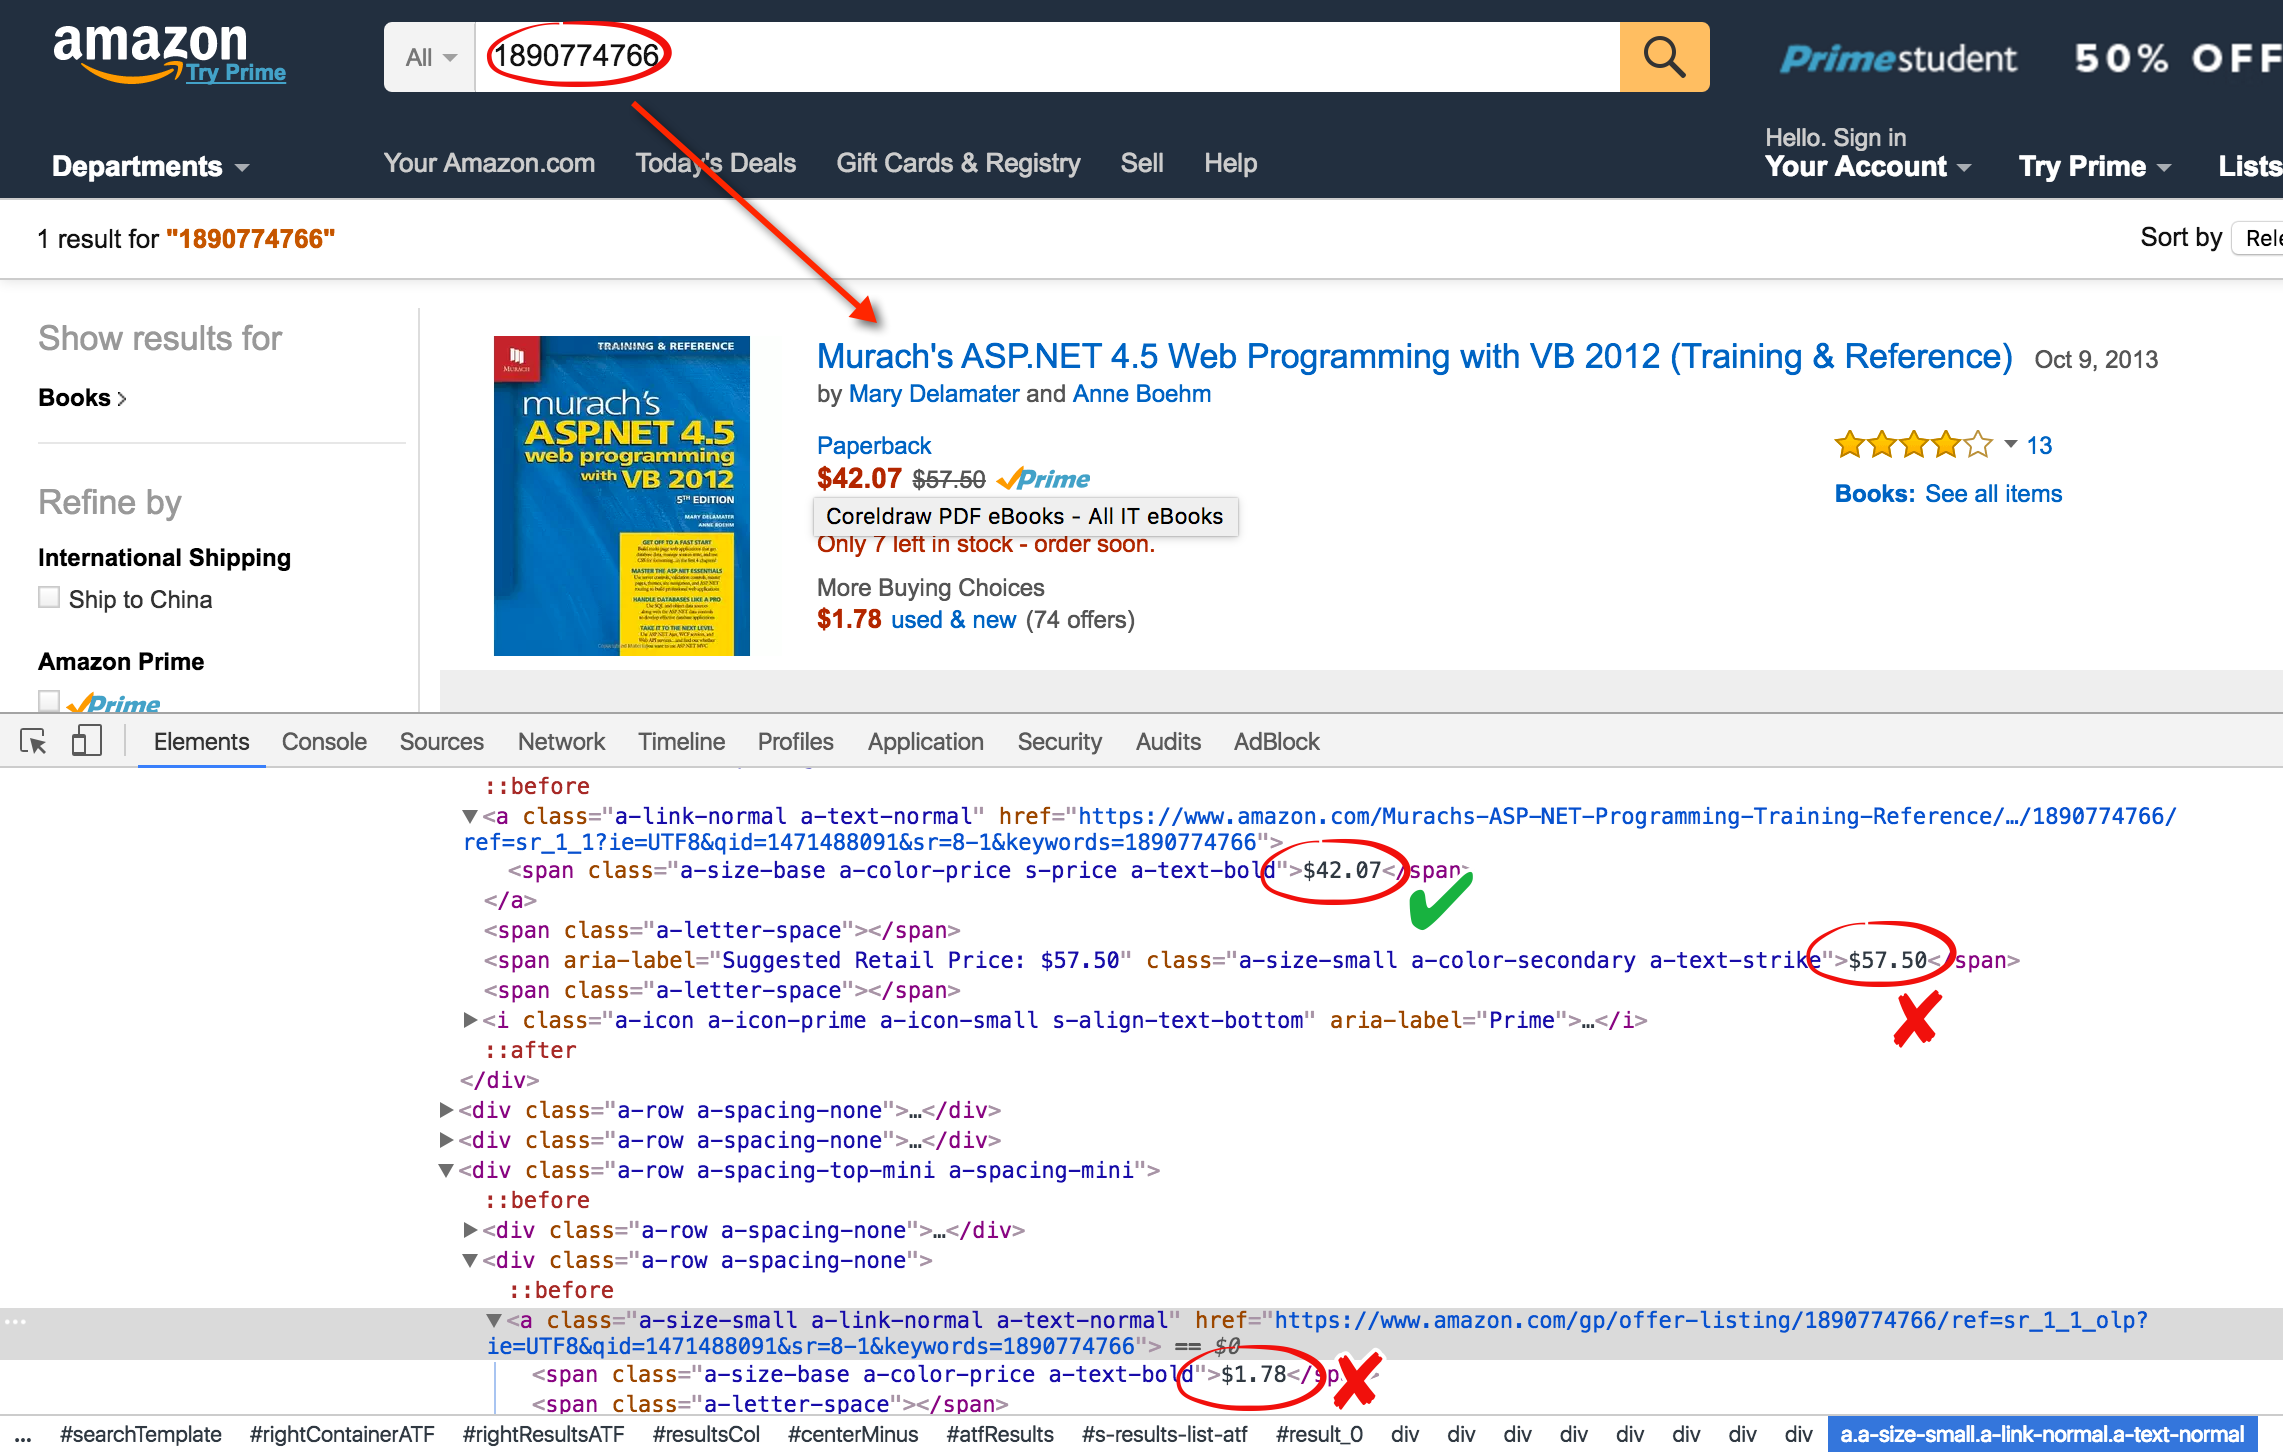Select the inspect element picker icon
2283x1452 pixels.
point(33,741)
